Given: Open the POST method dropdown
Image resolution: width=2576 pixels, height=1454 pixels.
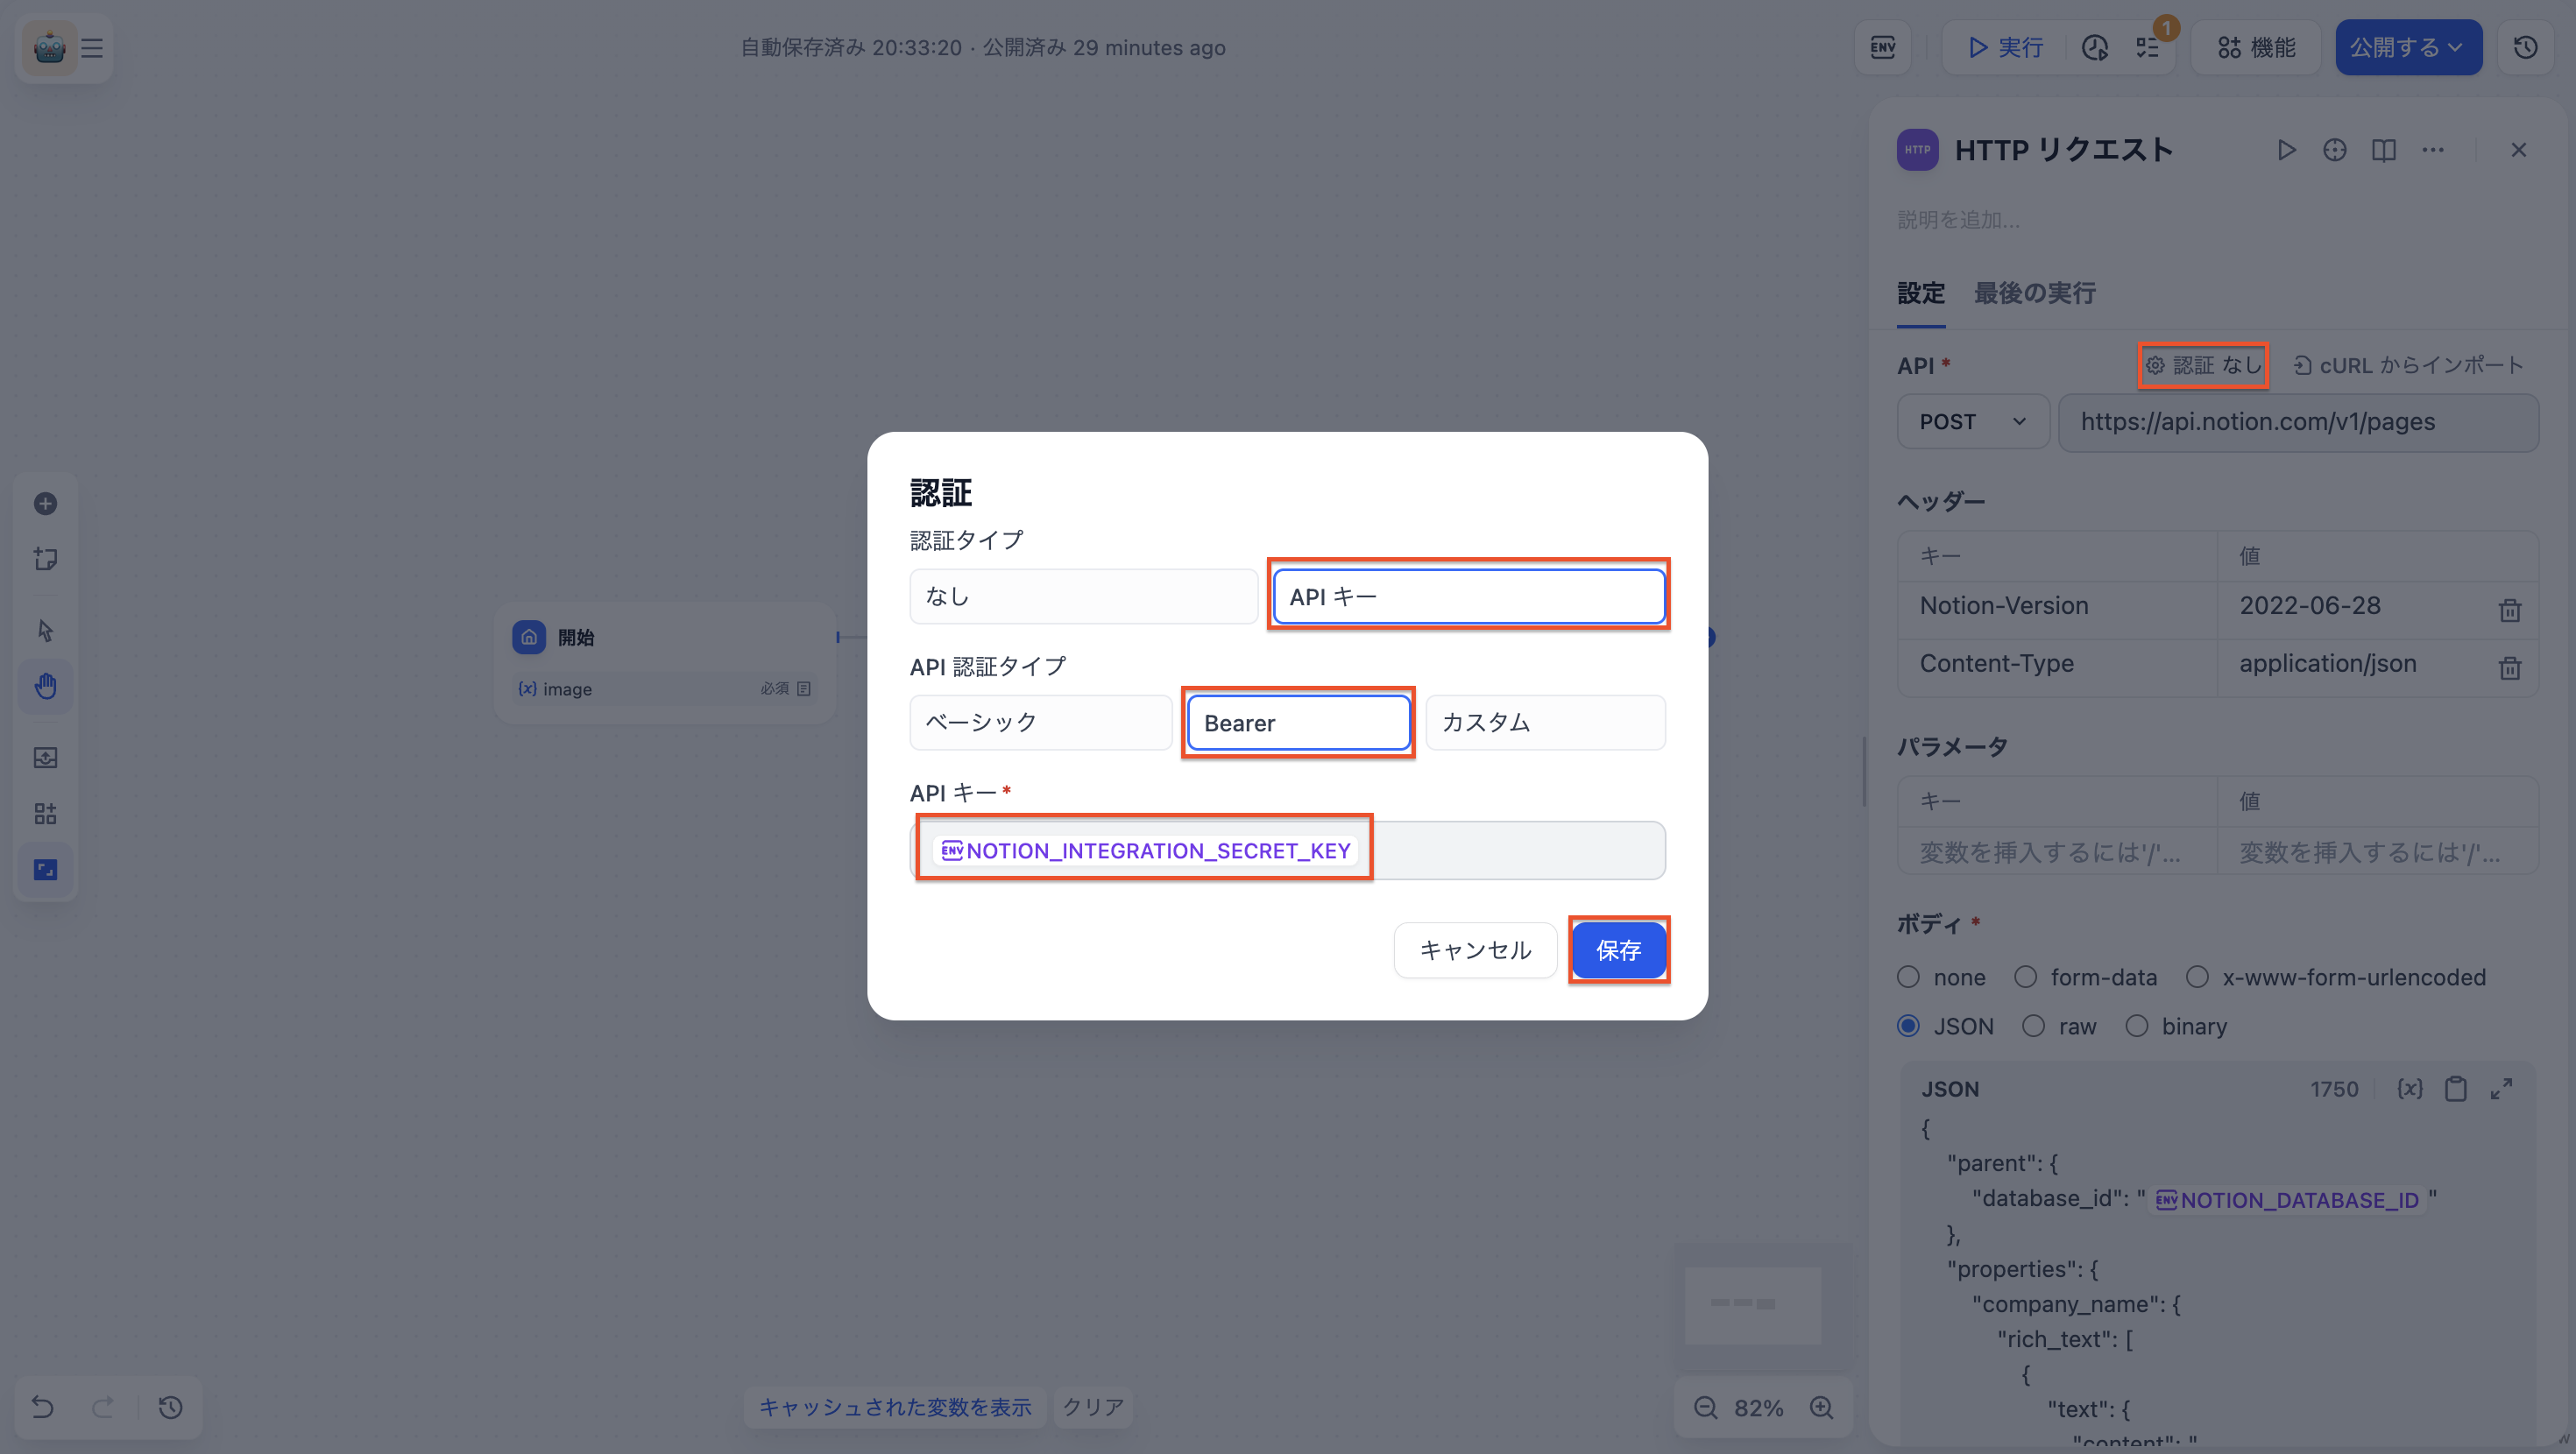Looking at the screenshot, I should (x=1972, y=422).
